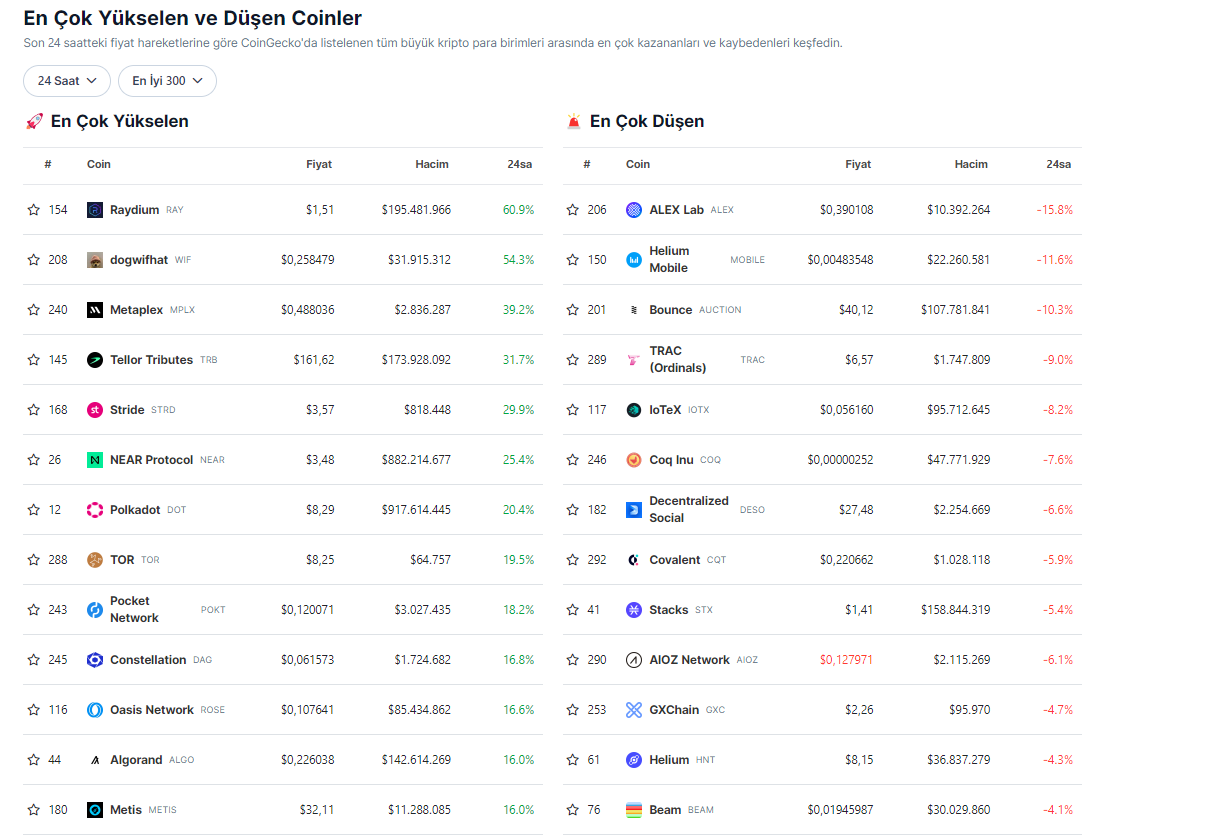1216x835 pixels.
Task: Open the En İyi 300 dropdown
Action: [x=167, y=81]
